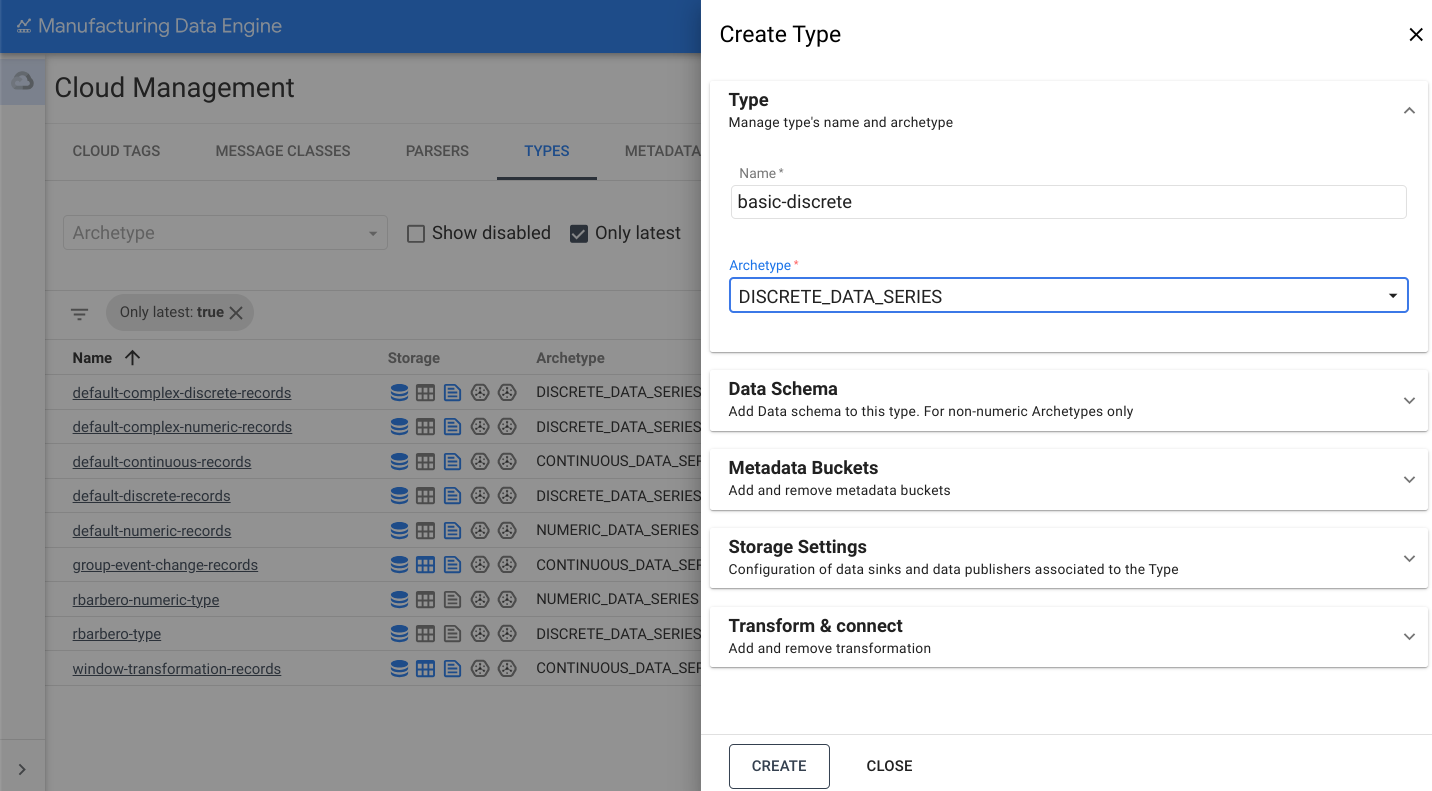Screen dimensions: 1432x791
Task: Click the Name input field
Action: (x=1068, y=202)
